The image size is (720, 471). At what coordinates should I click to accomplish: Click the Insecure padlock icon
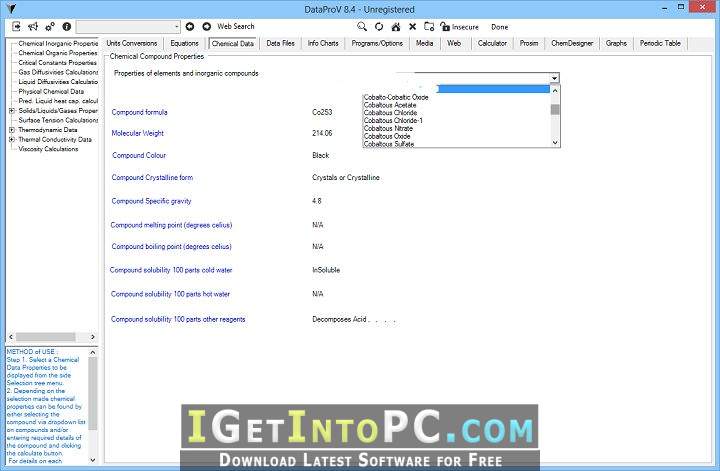[444, 27]
